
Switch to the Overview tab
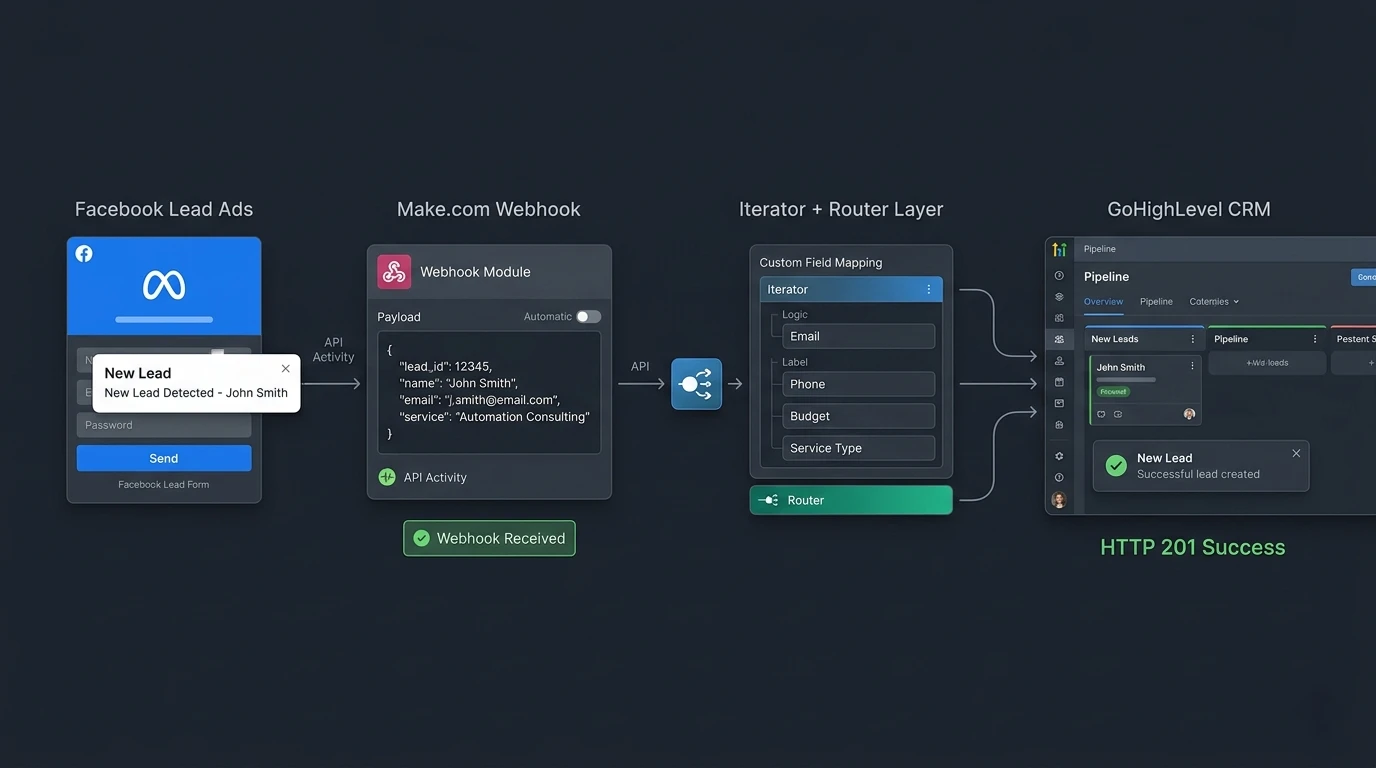click(x=1104, y=301)
